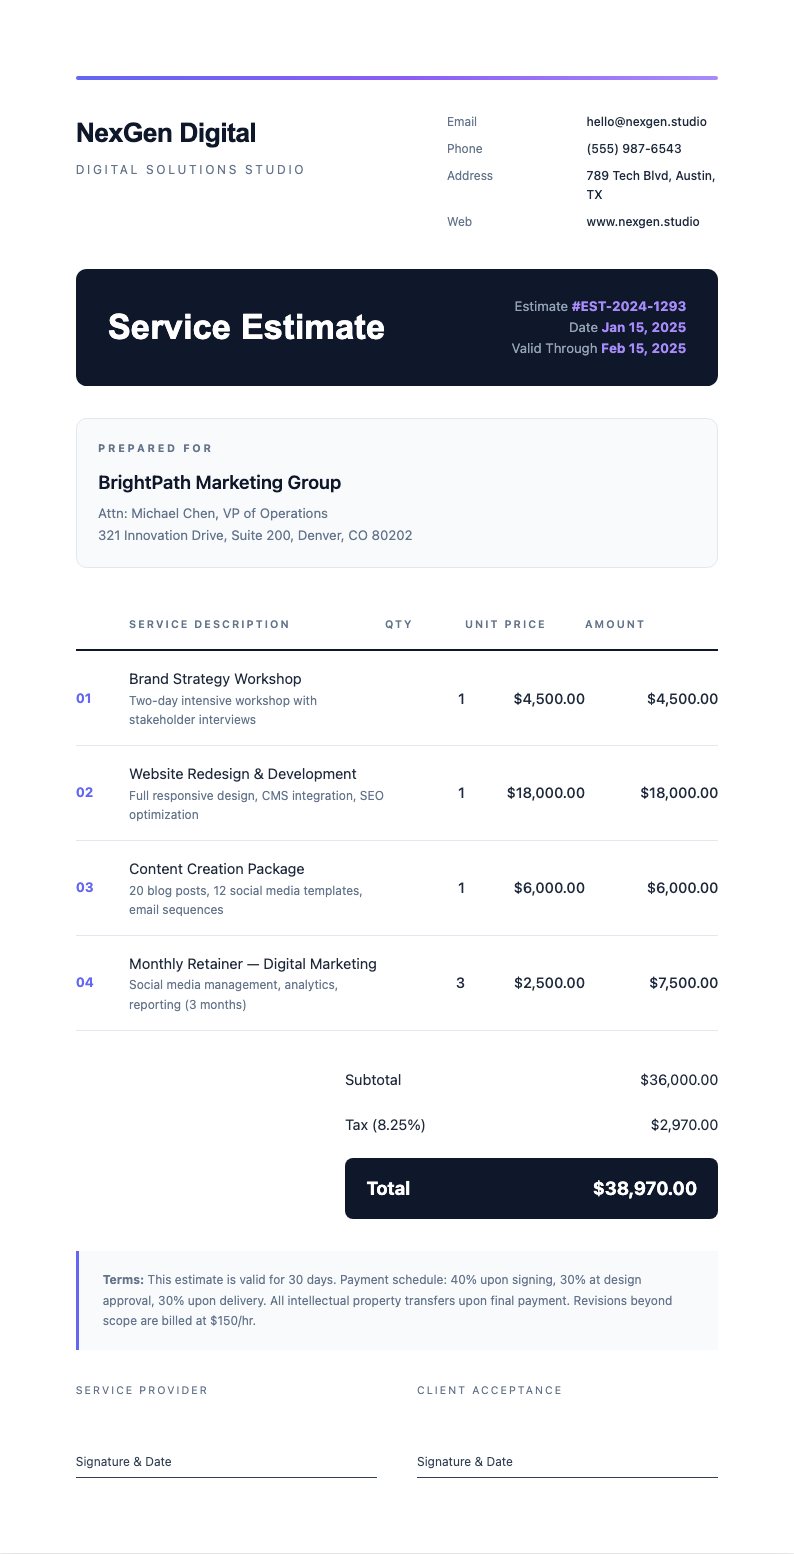The image size is (794, 1554).
Task: Select subtotal value $36,000.00
Action: (679, 1080)
